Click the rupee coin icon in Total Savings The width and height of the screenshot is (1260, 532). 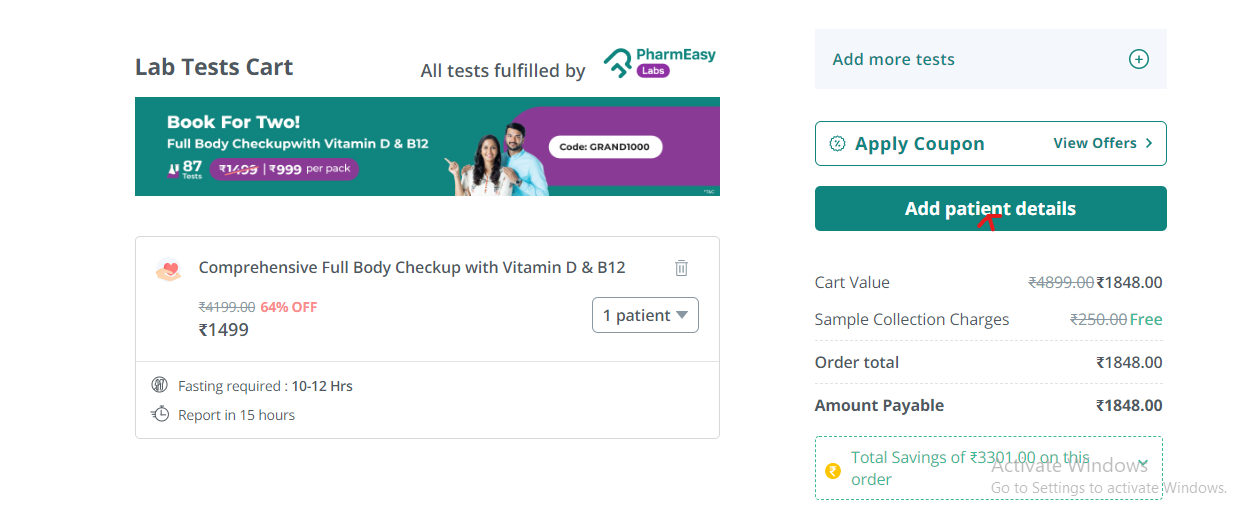pos(833,470)
